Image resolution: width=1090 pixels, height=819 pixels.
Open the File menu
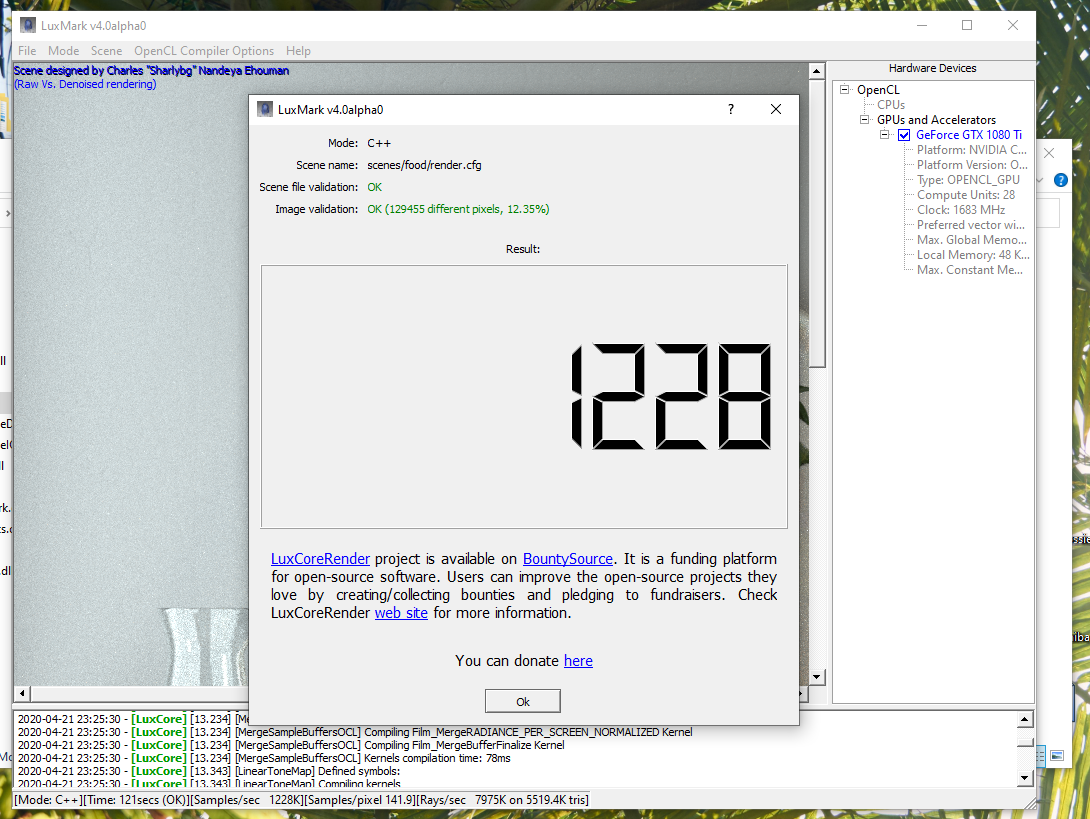pyautogui.click(x=27, y=51)
